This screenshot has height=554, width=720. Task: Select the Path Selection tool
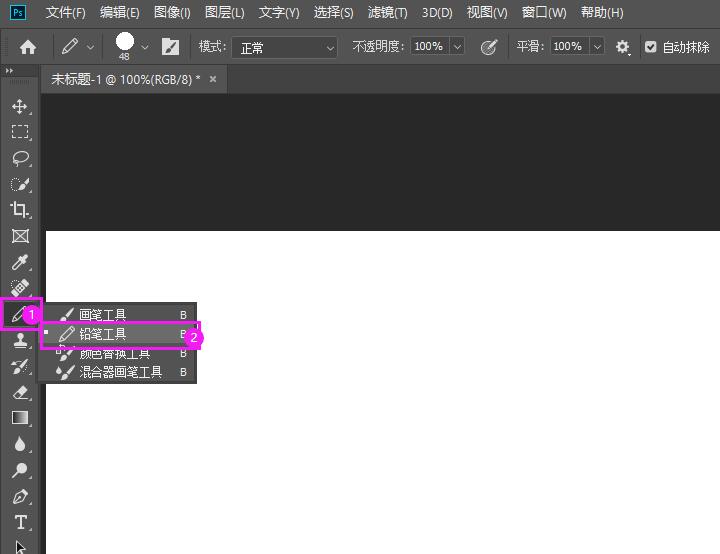(20, 547)
